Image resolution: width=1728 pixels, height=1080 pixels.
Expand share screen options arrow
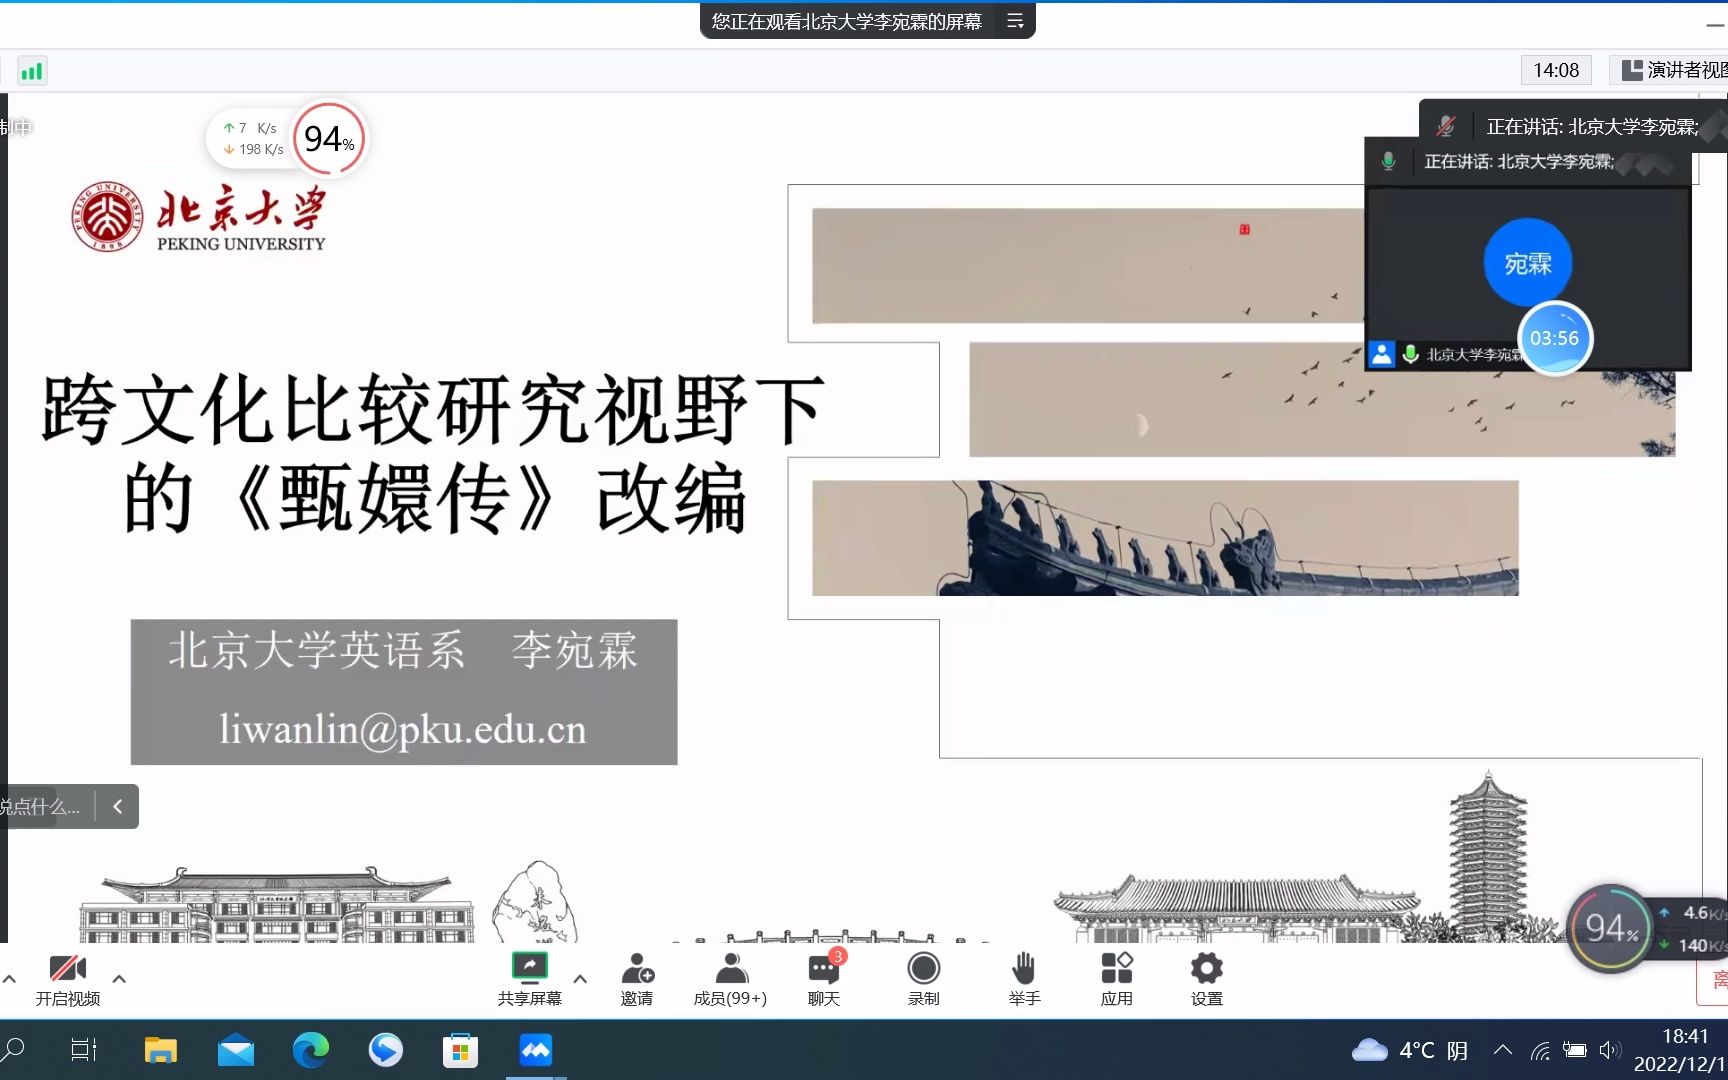point(580,979)
